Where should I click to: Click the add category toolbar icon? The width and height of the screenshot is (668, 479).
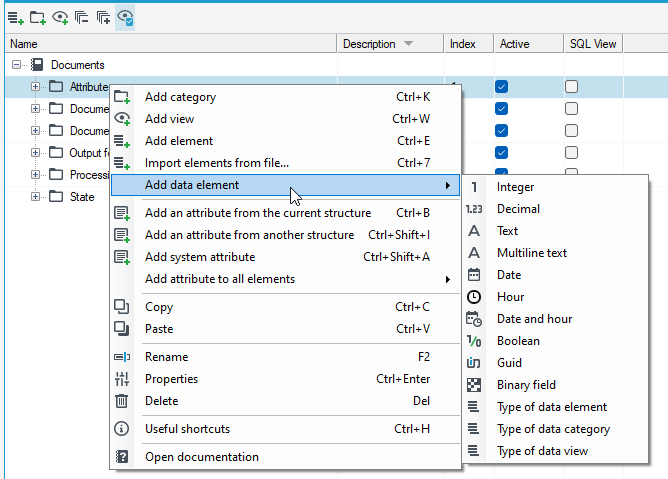37,18
